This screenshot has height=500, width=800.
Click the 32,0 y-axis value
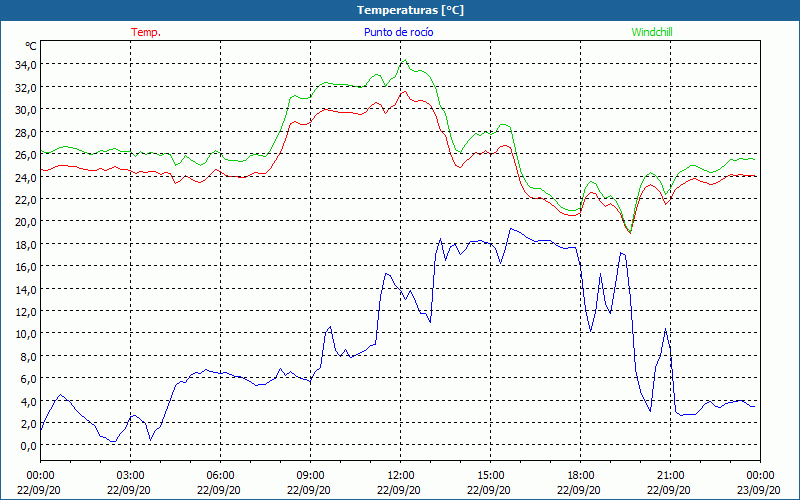pos(26,87)
